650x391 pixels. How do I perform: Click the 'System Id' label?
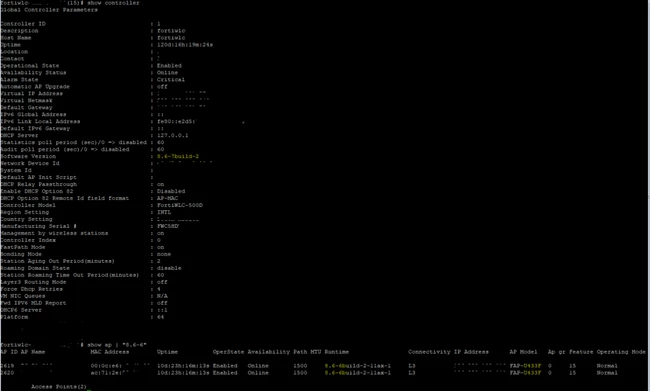tap(16, 170)
